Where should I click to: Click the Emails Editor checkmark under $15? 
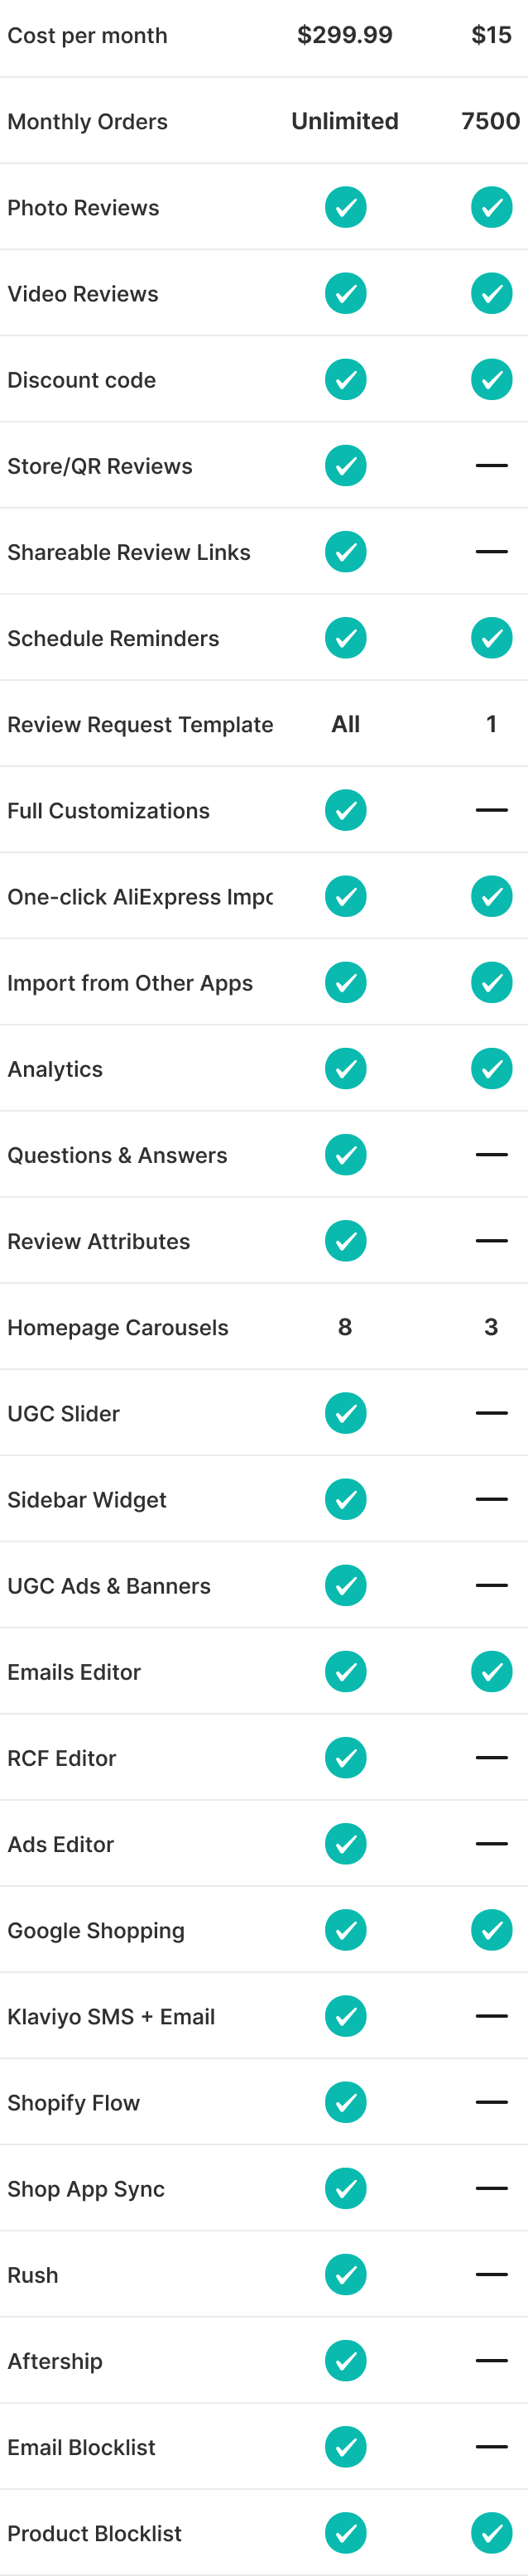pos(491,1672)
